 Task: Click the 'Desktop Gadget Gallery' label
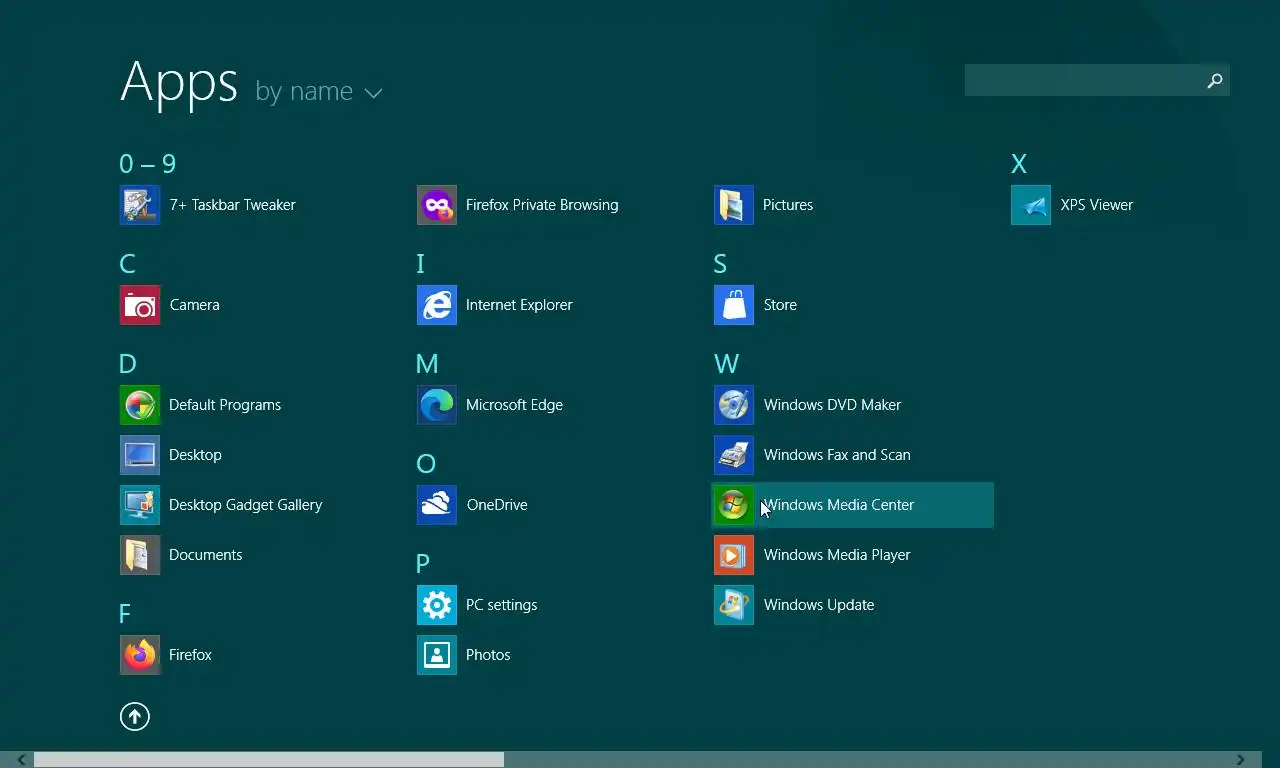click(245, 505)
